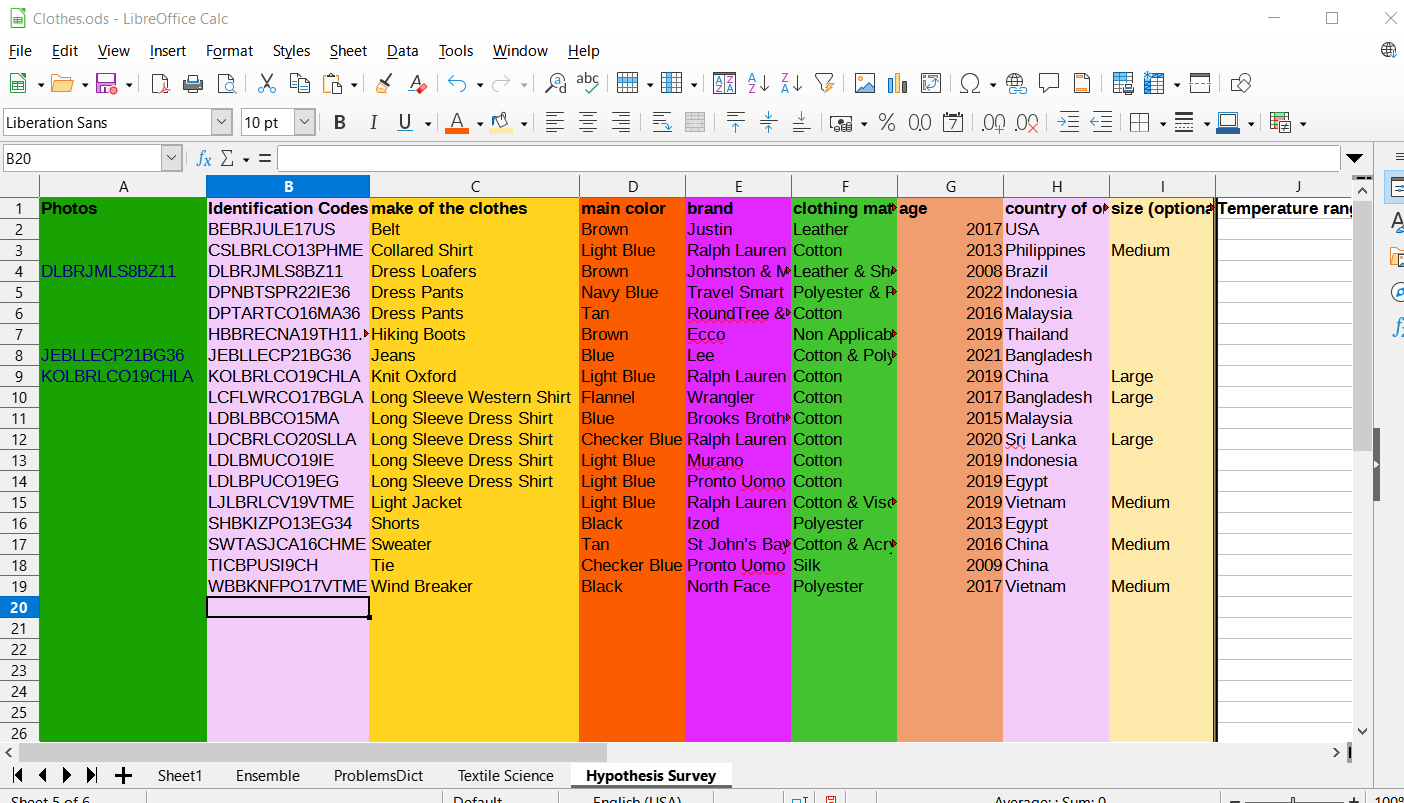Create a new spreadsheet with the New icon

(18, 84)
